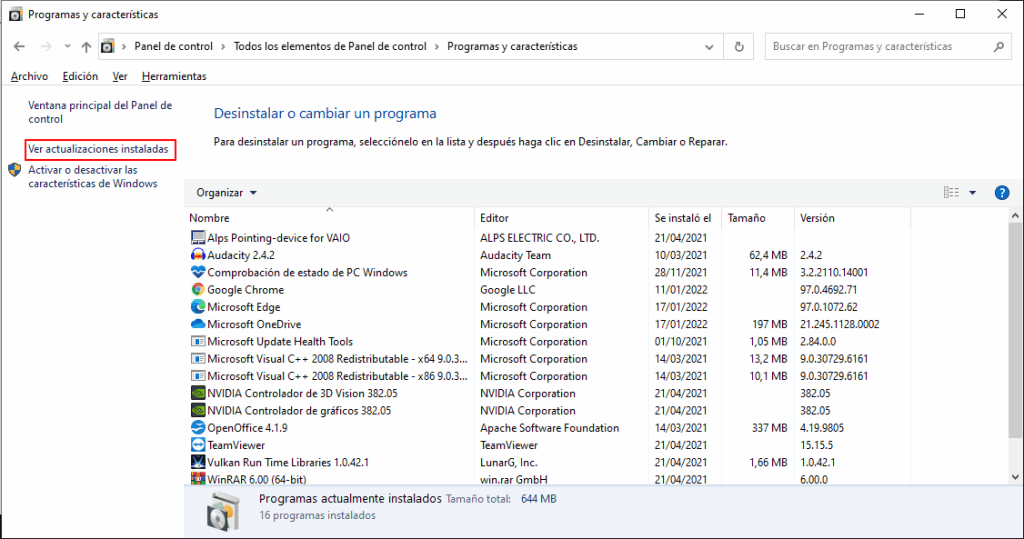The height and width of the screenshot is (539, 1024).
Task: Click the Microsoft Edge program icon
Action: [x=197, y=307]
